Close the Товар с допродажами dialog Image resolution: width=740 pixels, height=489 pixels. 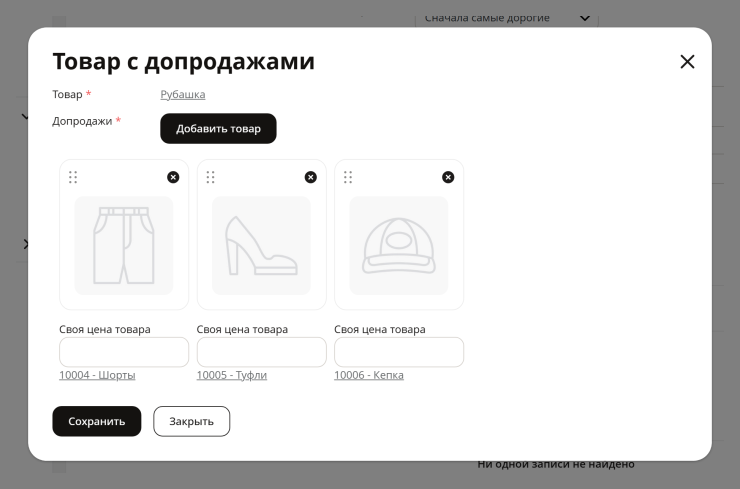[x=687, y=61]
